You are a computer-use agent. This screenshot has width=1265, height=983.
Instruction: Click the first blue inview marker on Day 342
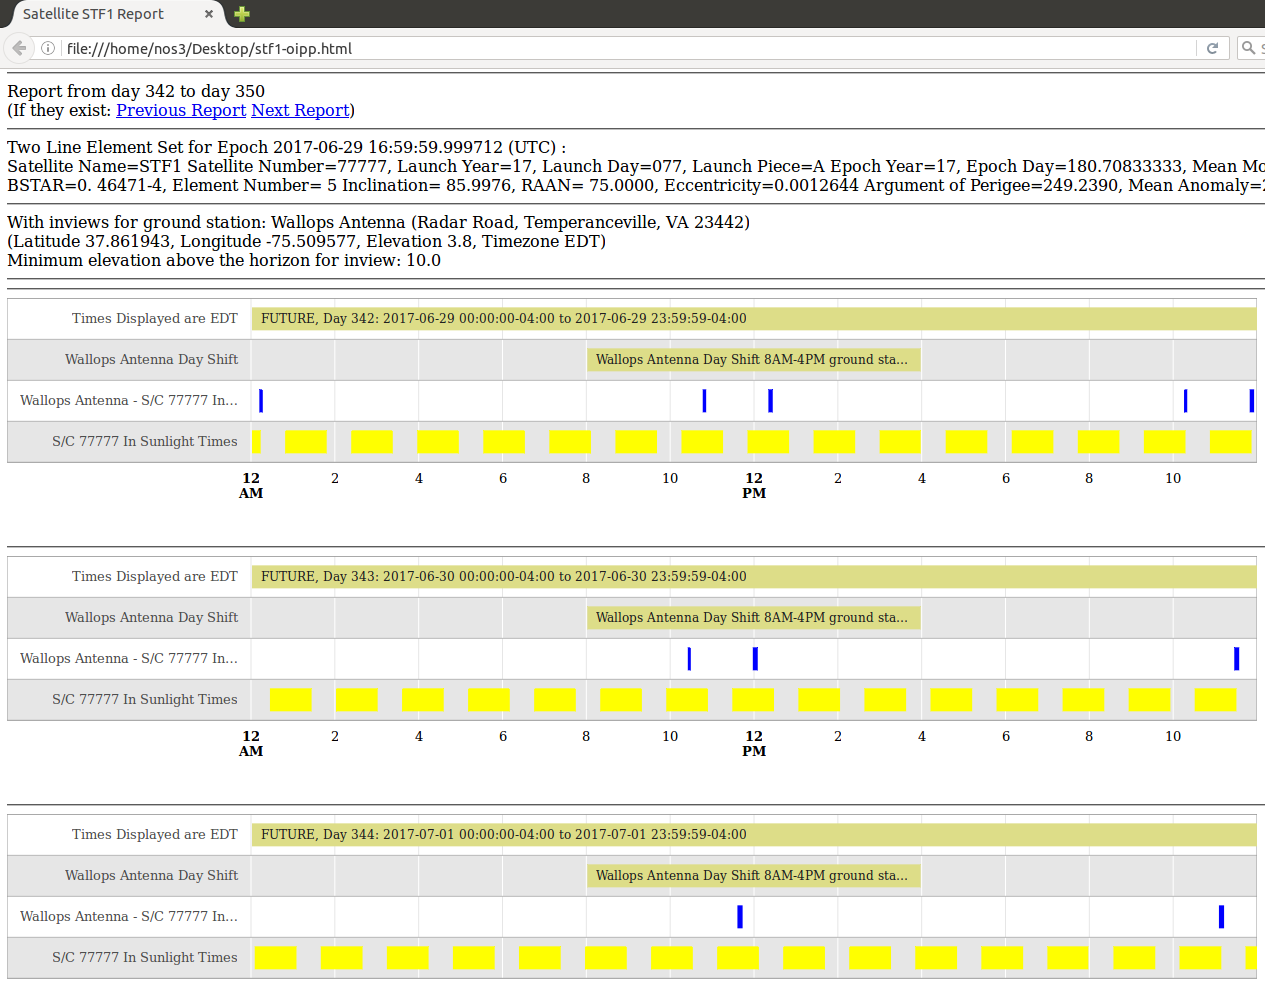pos(261,400)
